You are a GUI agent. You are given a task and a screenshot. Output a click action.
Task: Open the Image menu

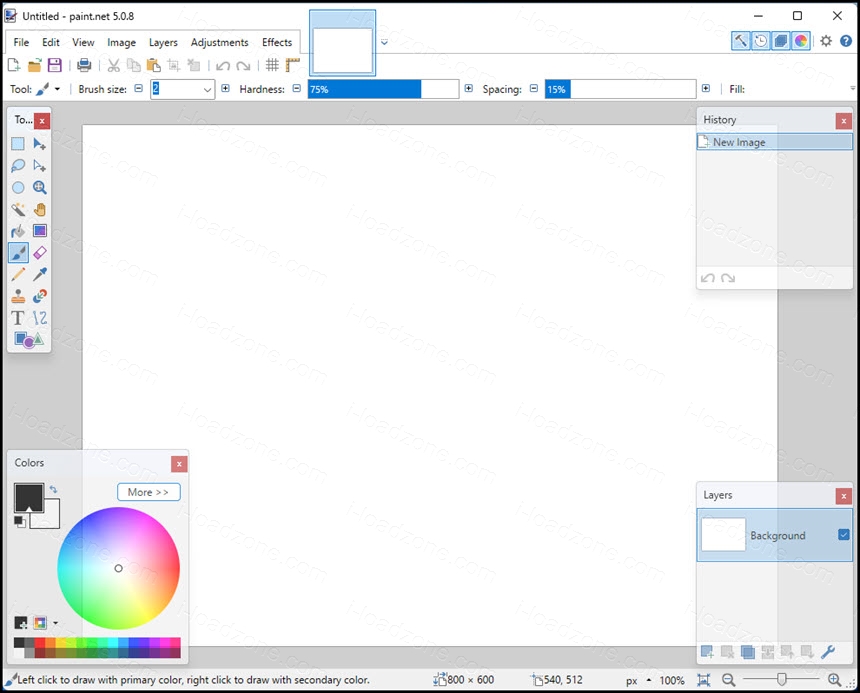click(121, 42)
